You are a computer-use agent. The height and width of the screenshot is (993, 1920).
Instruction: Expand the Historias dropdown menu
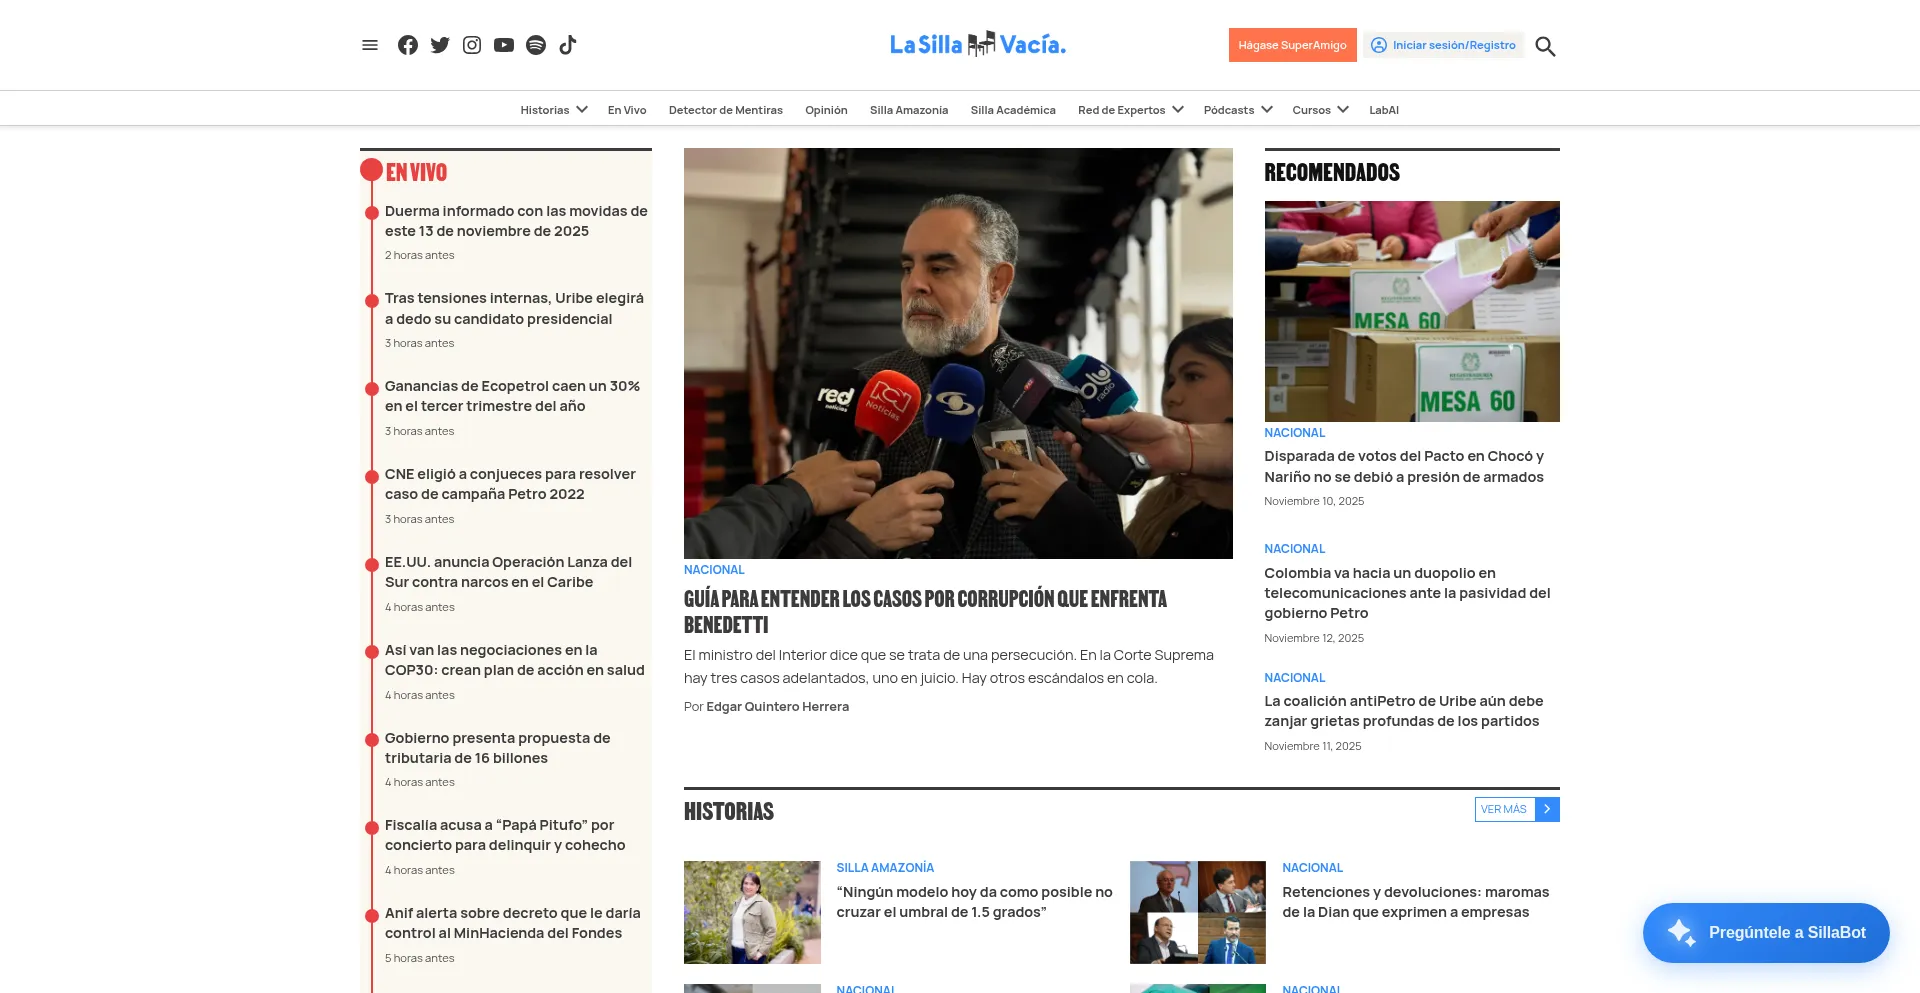582,110
